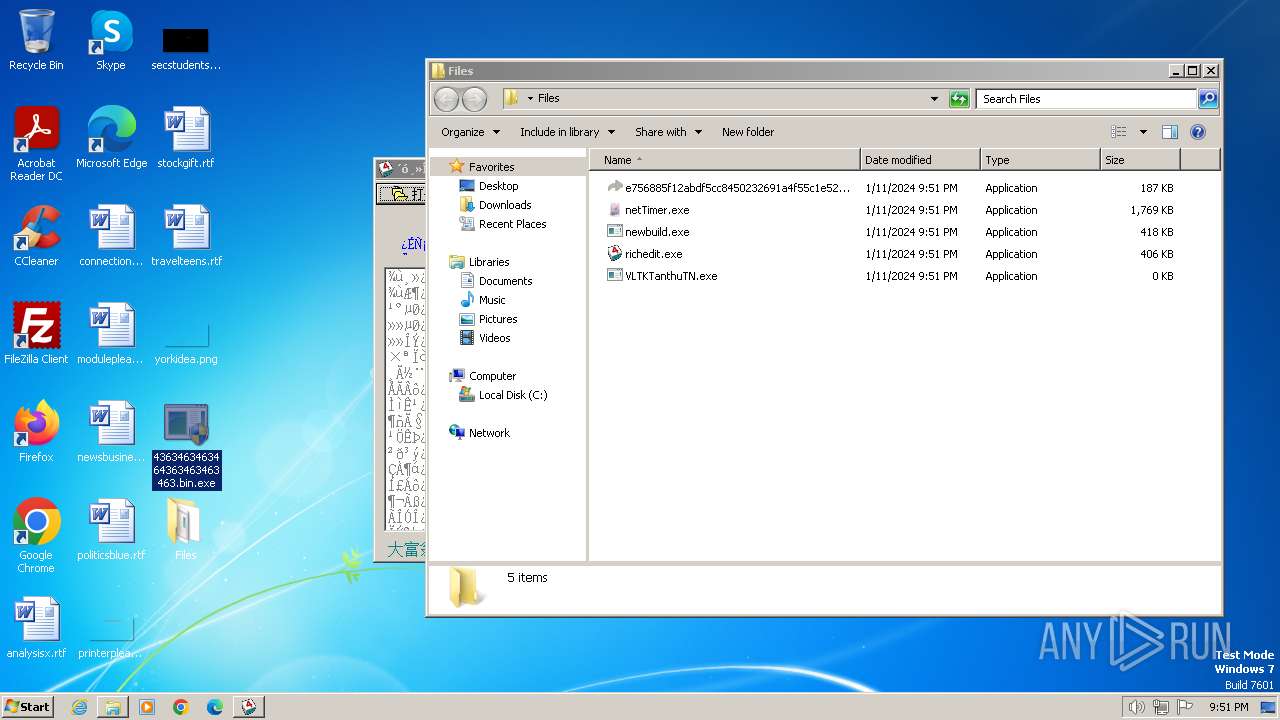
Task: Select the Files folder on desktop
Action: pos(186,529)
